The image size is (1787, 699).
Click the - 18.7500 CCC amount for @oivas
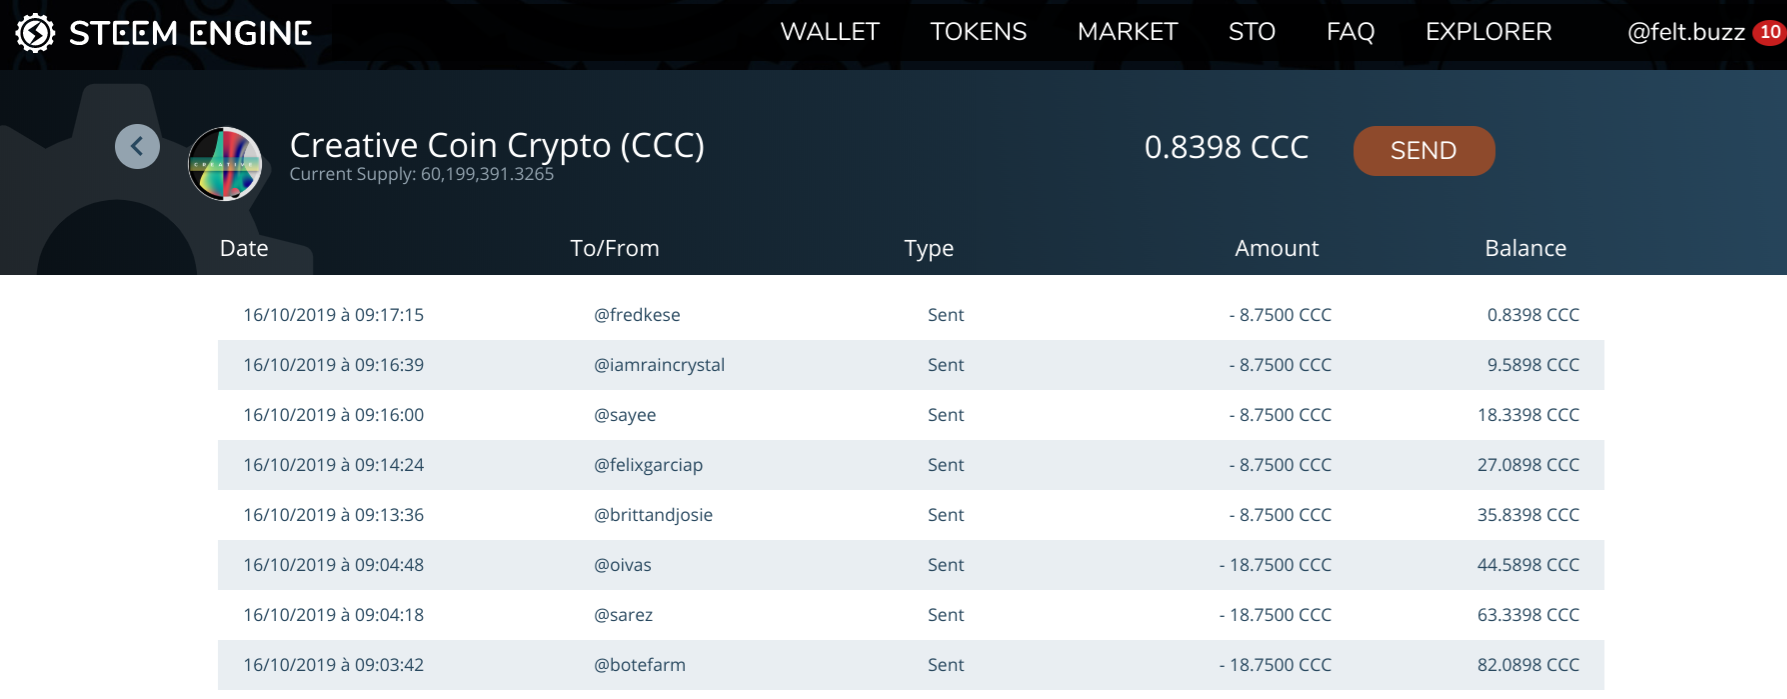pyautogui.click(x=1275, y=565)
